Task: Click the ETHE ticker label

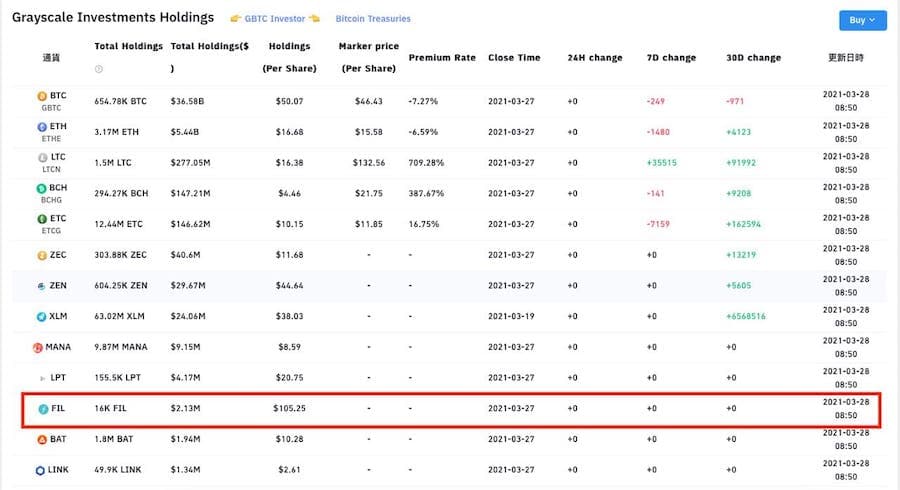Action: pos(51,139)
